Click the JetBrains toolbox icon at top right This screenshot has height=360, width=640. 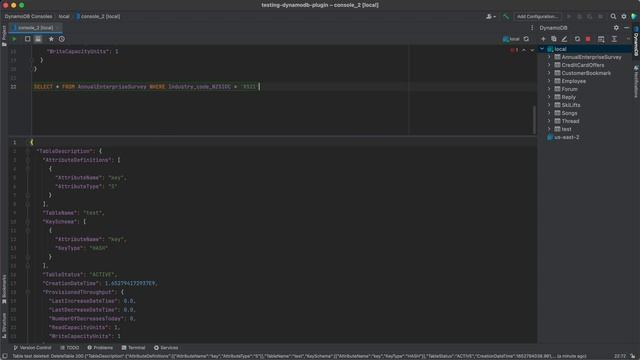coord(634,16)
